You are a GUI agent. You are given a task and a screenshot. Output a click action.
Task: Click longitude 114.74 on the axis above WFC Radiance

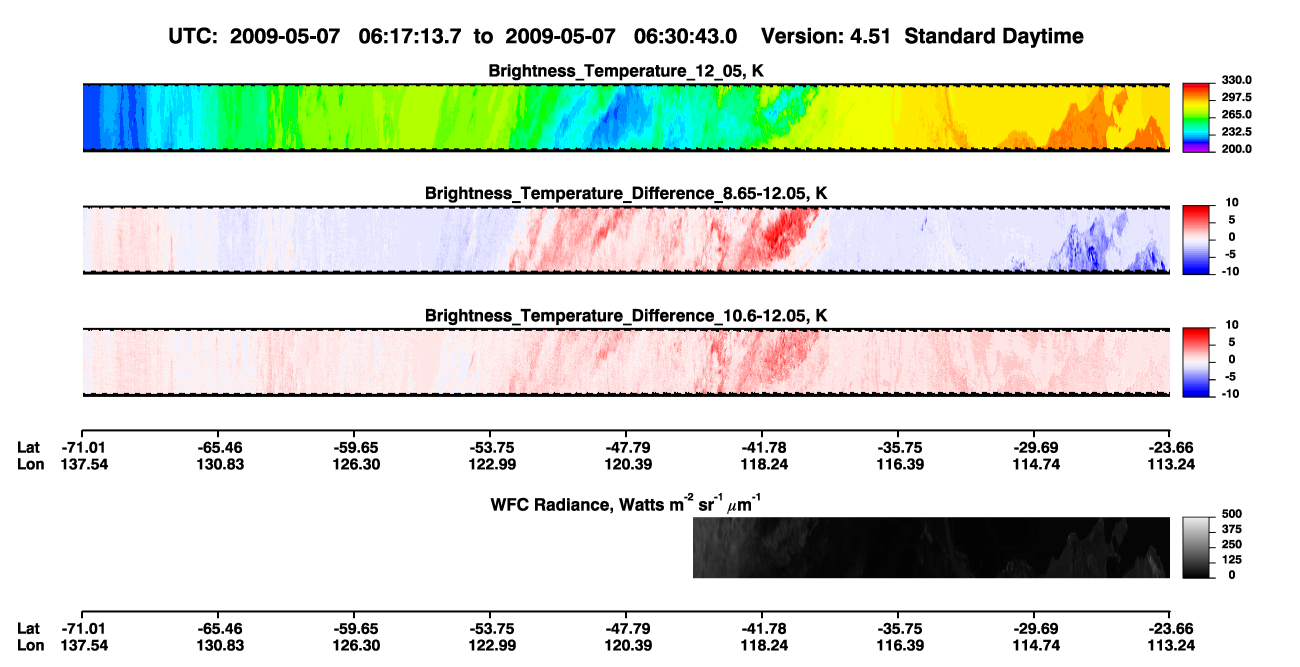click(x=1034, y=463)
